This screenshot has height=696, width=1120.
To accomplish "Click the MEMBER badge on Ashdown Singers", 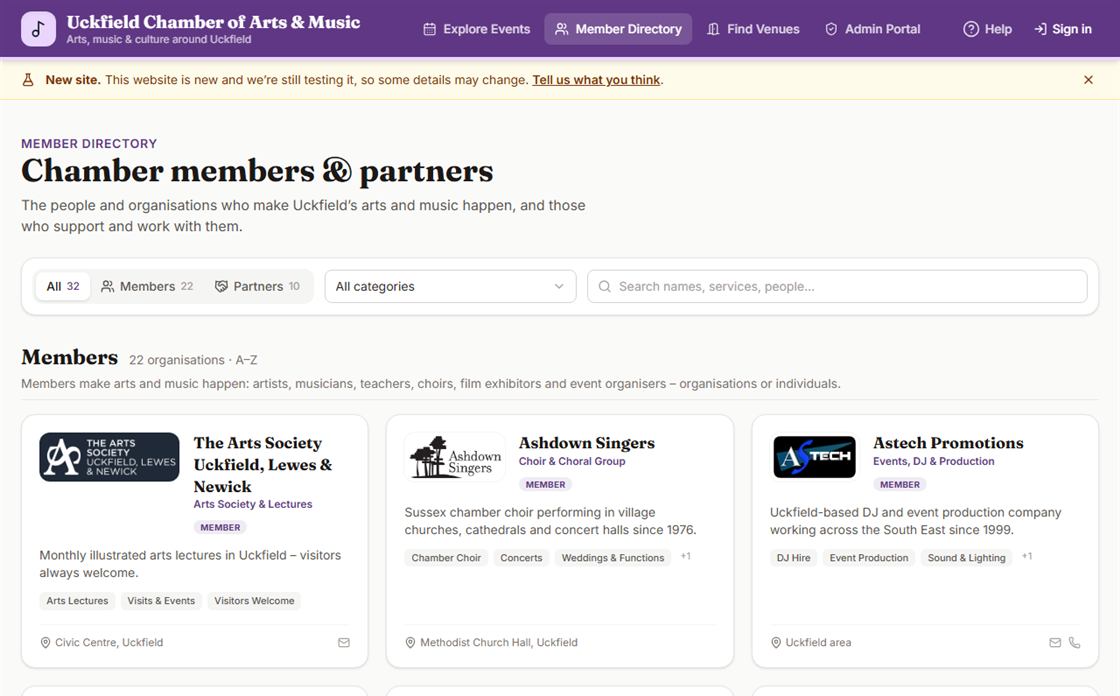I will 546,484.
